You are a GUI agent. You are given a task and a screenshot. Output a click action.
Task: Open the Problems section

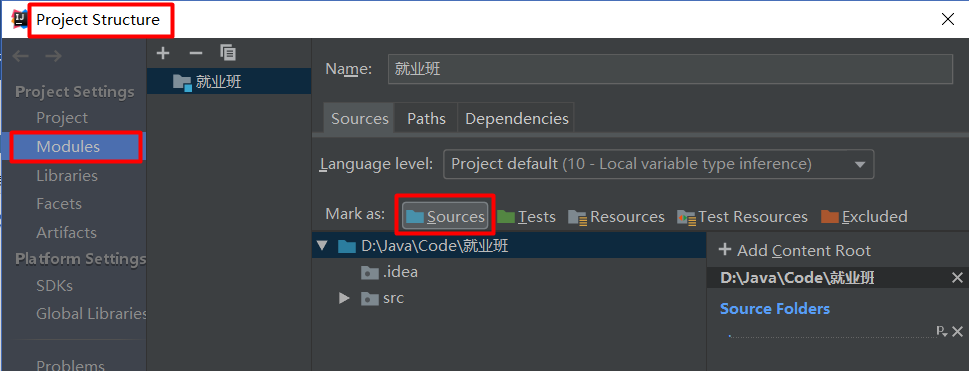70,365
